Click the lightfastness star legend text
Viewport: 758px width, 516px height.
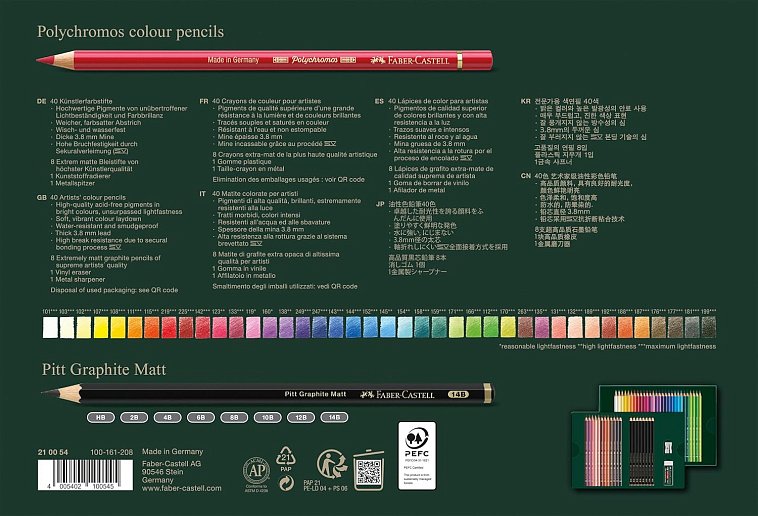pyautogui.click(x=608, y=347)
